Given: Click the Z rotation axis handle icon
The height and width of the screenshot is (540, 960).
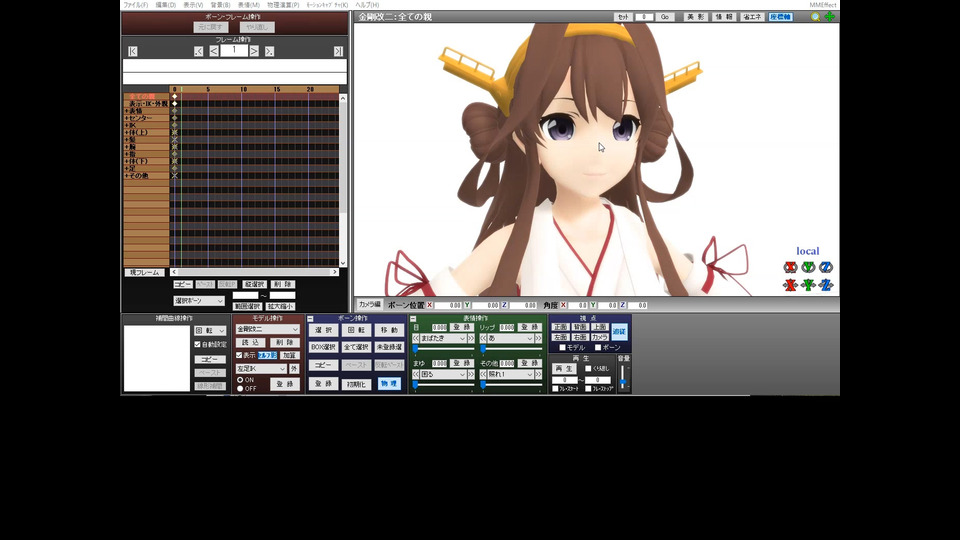Looking at the screenshot, I should point(826,267).
